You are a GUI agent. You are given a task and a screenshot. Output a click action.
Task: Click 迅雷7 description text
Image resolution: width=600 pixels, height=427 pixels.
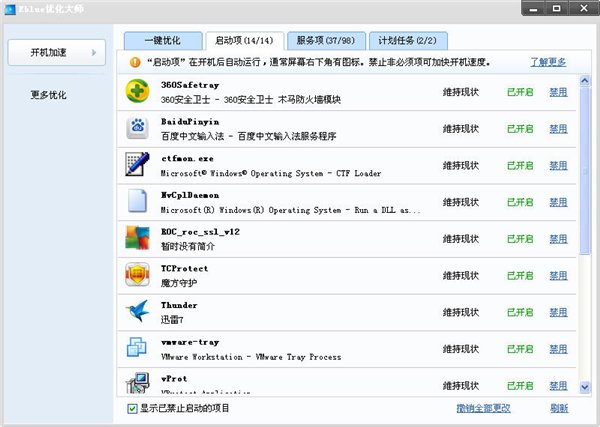(x=172, y=320)
